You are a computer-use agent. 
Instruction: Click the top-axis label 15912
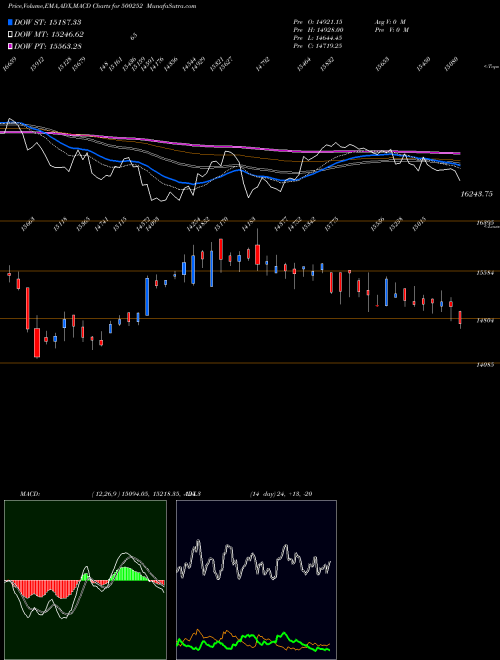(37, 64)
